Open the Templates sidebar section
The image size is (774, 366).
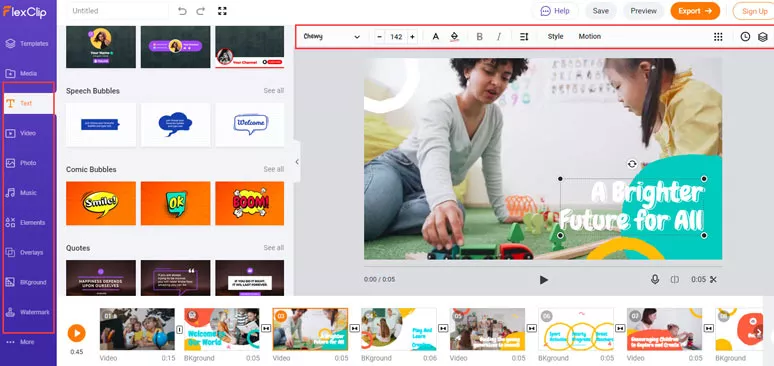point(28,43)
